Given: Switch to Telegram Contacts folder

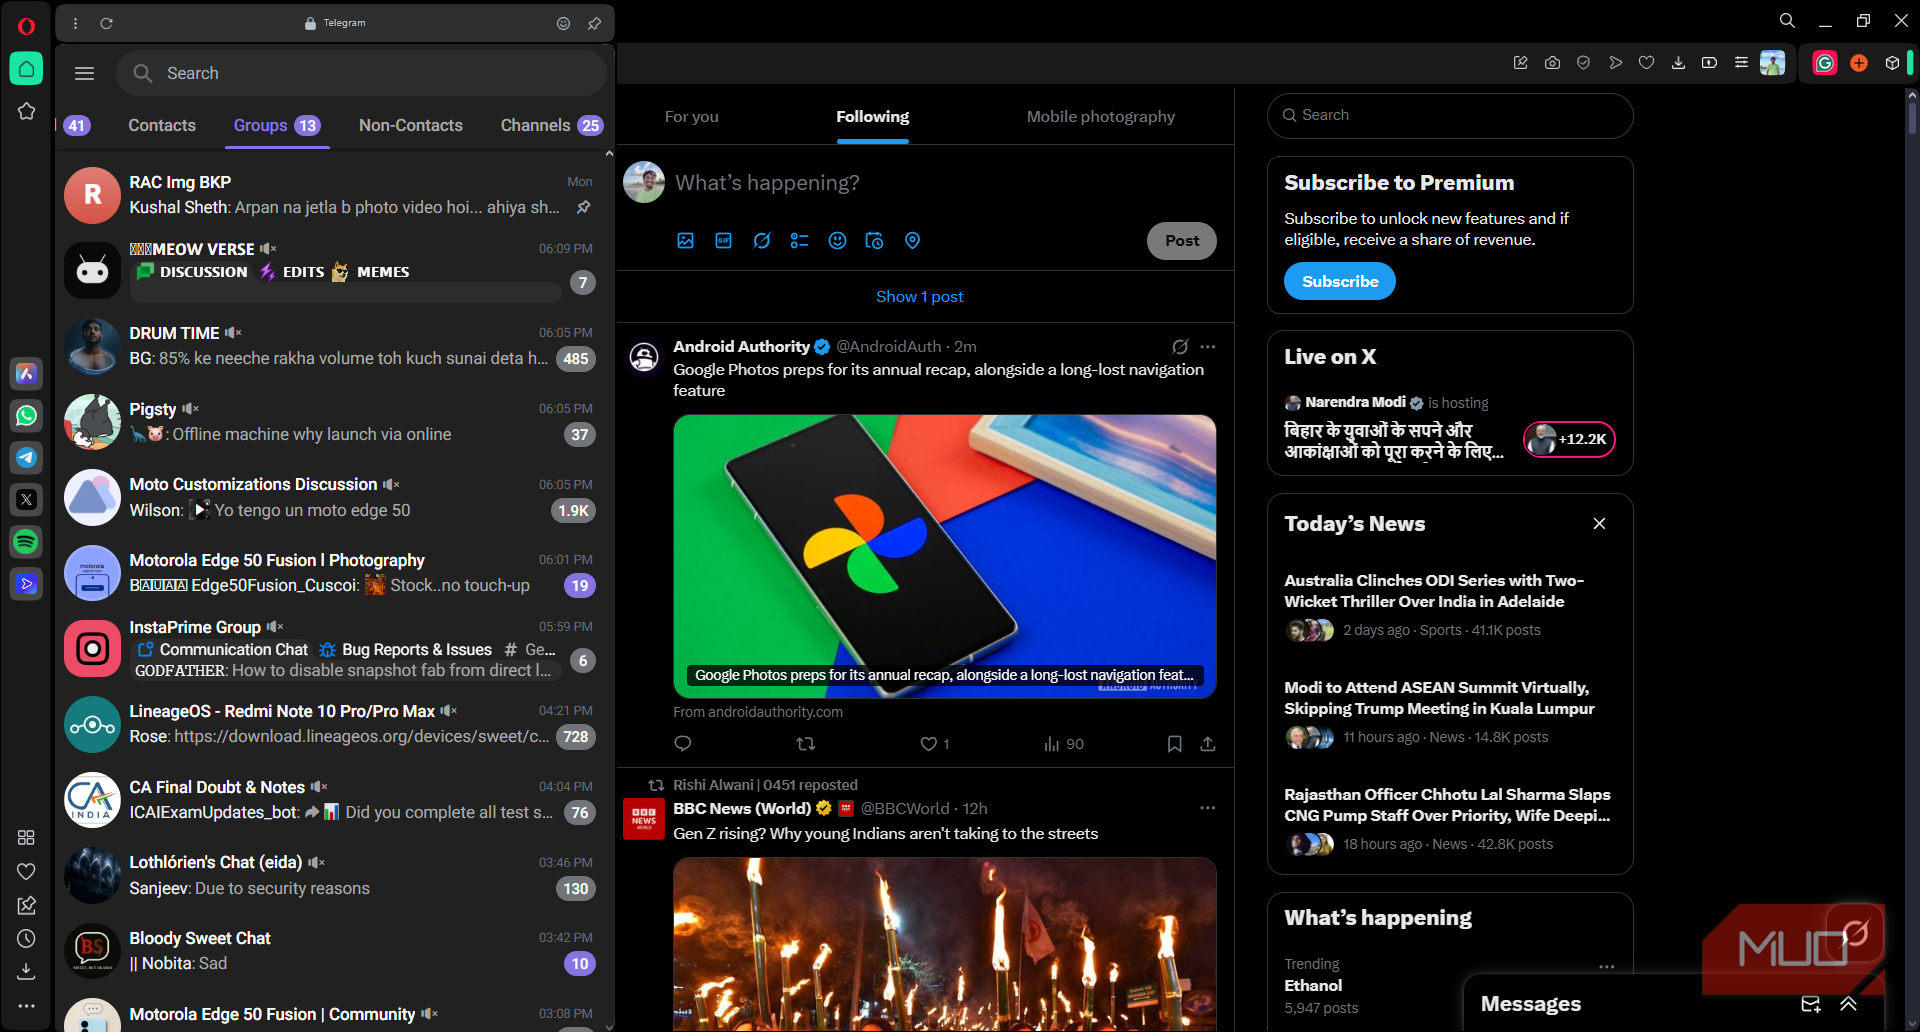Looking at the screenshot, I should 162,125.
